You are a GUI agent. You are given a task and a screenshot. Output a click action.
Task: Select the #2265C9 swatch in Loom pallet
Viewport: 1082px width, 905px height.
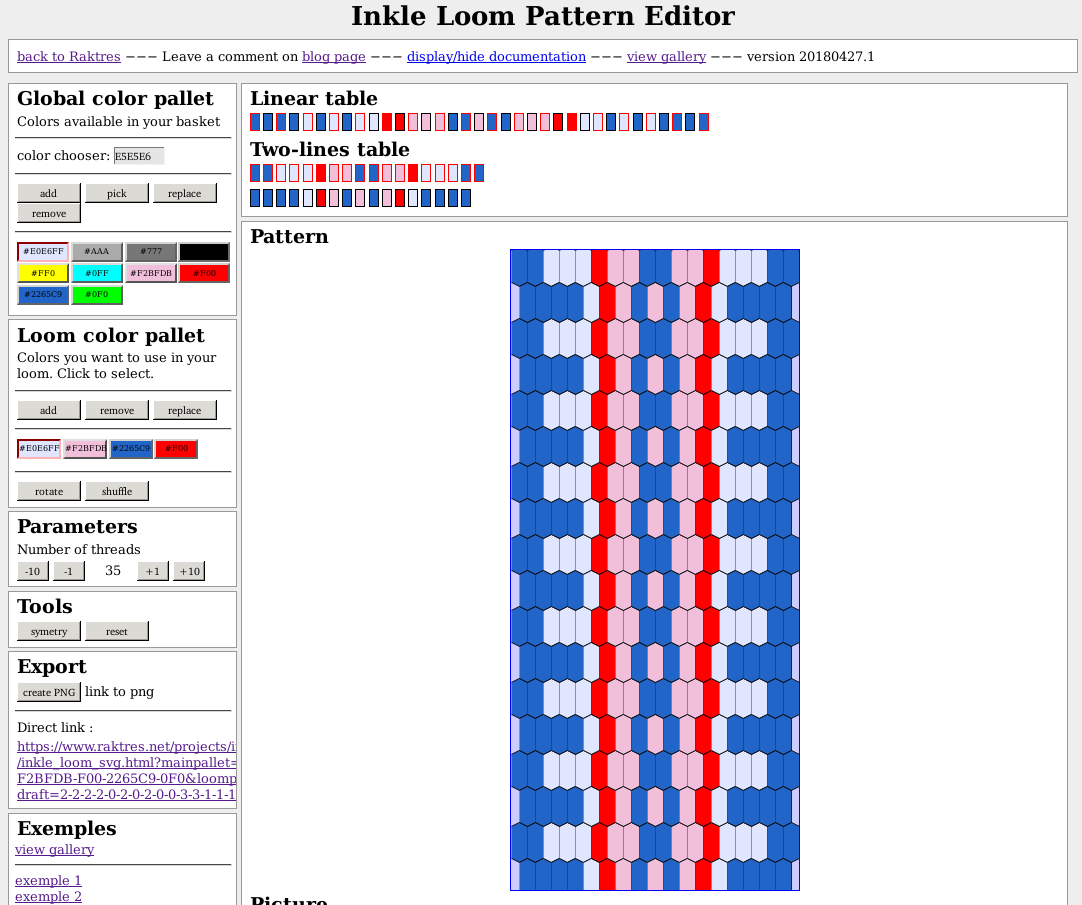click(x=131, y=448)
